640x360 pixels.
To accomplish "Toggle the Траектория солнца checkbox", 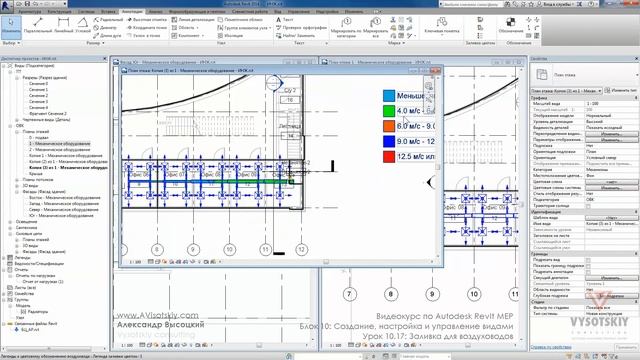I will pos(588,206).
